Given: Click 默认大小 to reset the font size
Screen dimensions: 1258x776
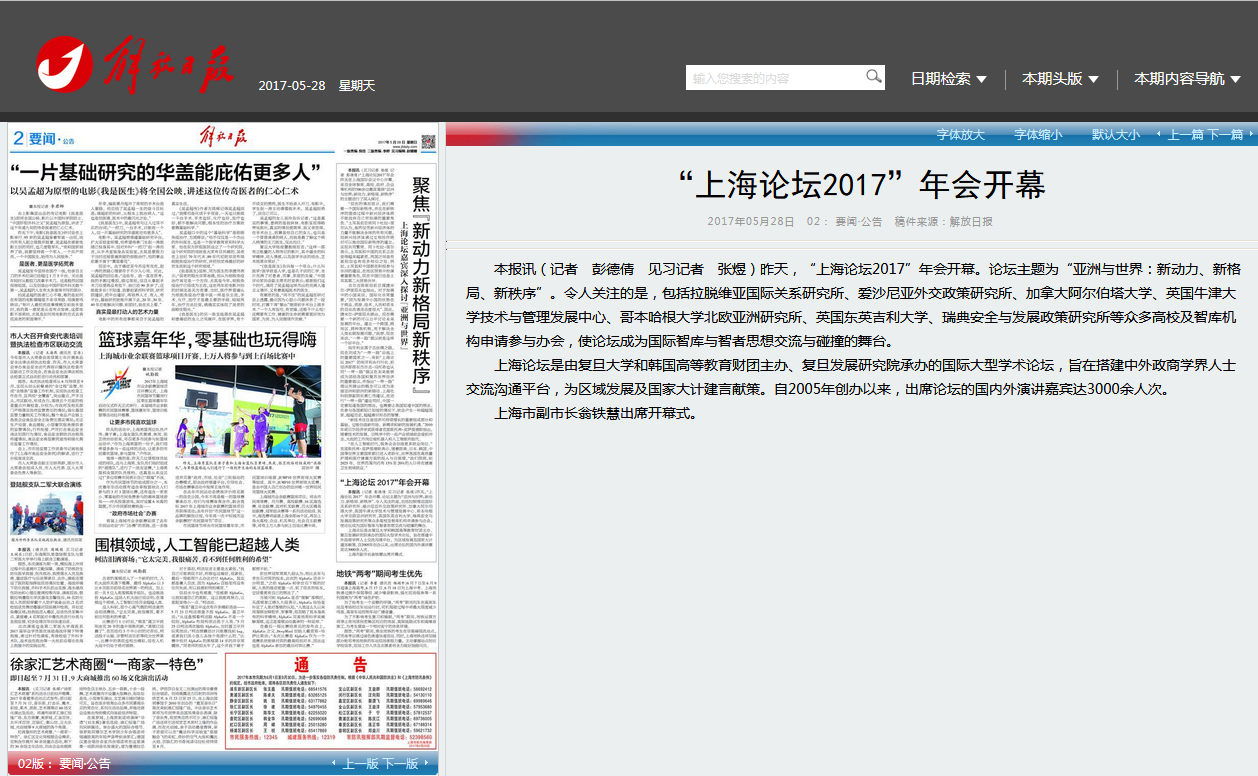Looking at the screenshot, I should (x=1115, y=134).
